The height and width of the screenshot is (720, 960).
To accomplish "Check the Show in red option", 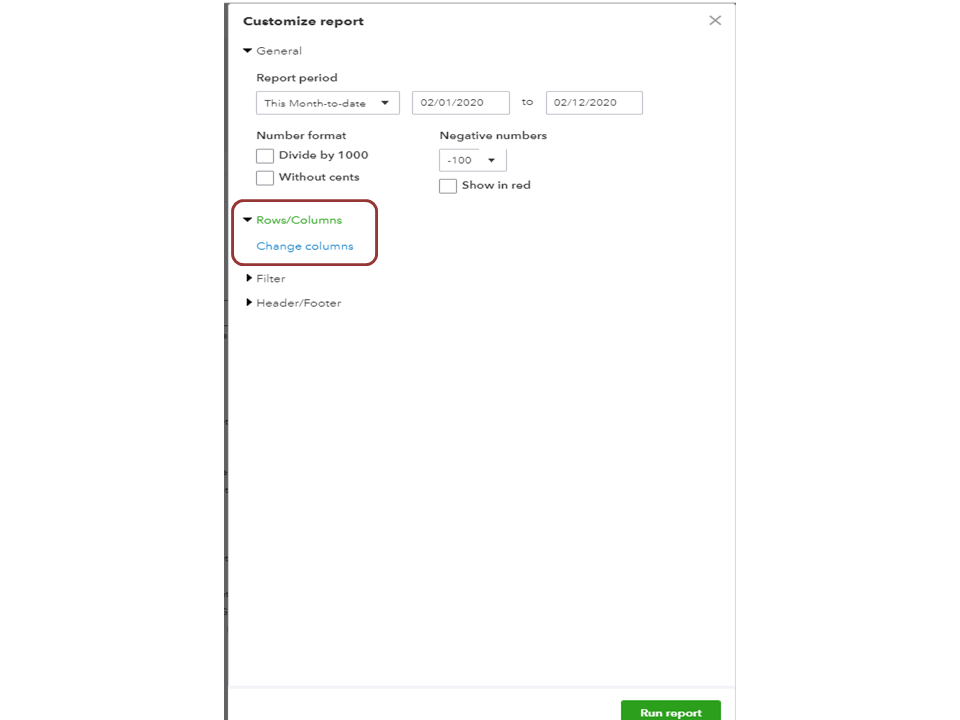I will pyautogui.click(x=448, y=186).
